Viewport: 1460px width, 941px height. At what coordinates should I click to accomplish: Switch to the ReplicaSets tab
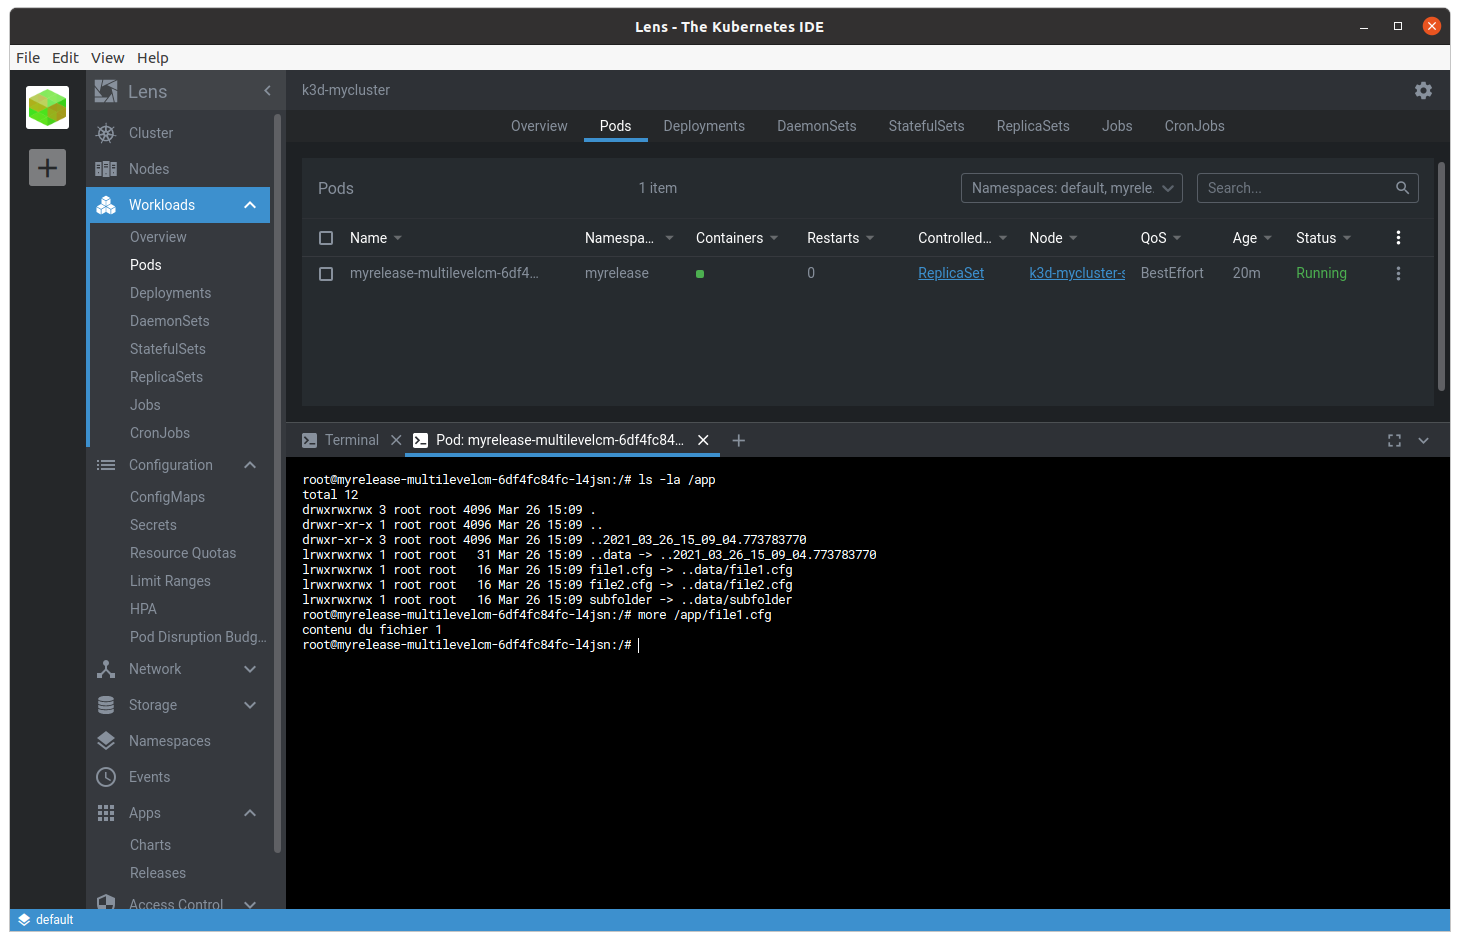coord(1033,126)
